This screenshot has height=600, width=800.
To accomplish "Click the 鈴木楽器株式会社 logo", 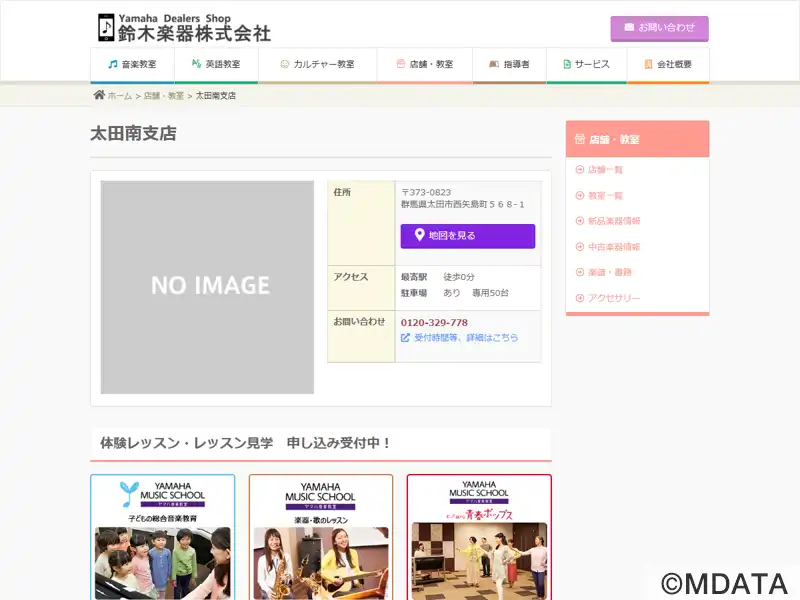I will click(184, 27).
